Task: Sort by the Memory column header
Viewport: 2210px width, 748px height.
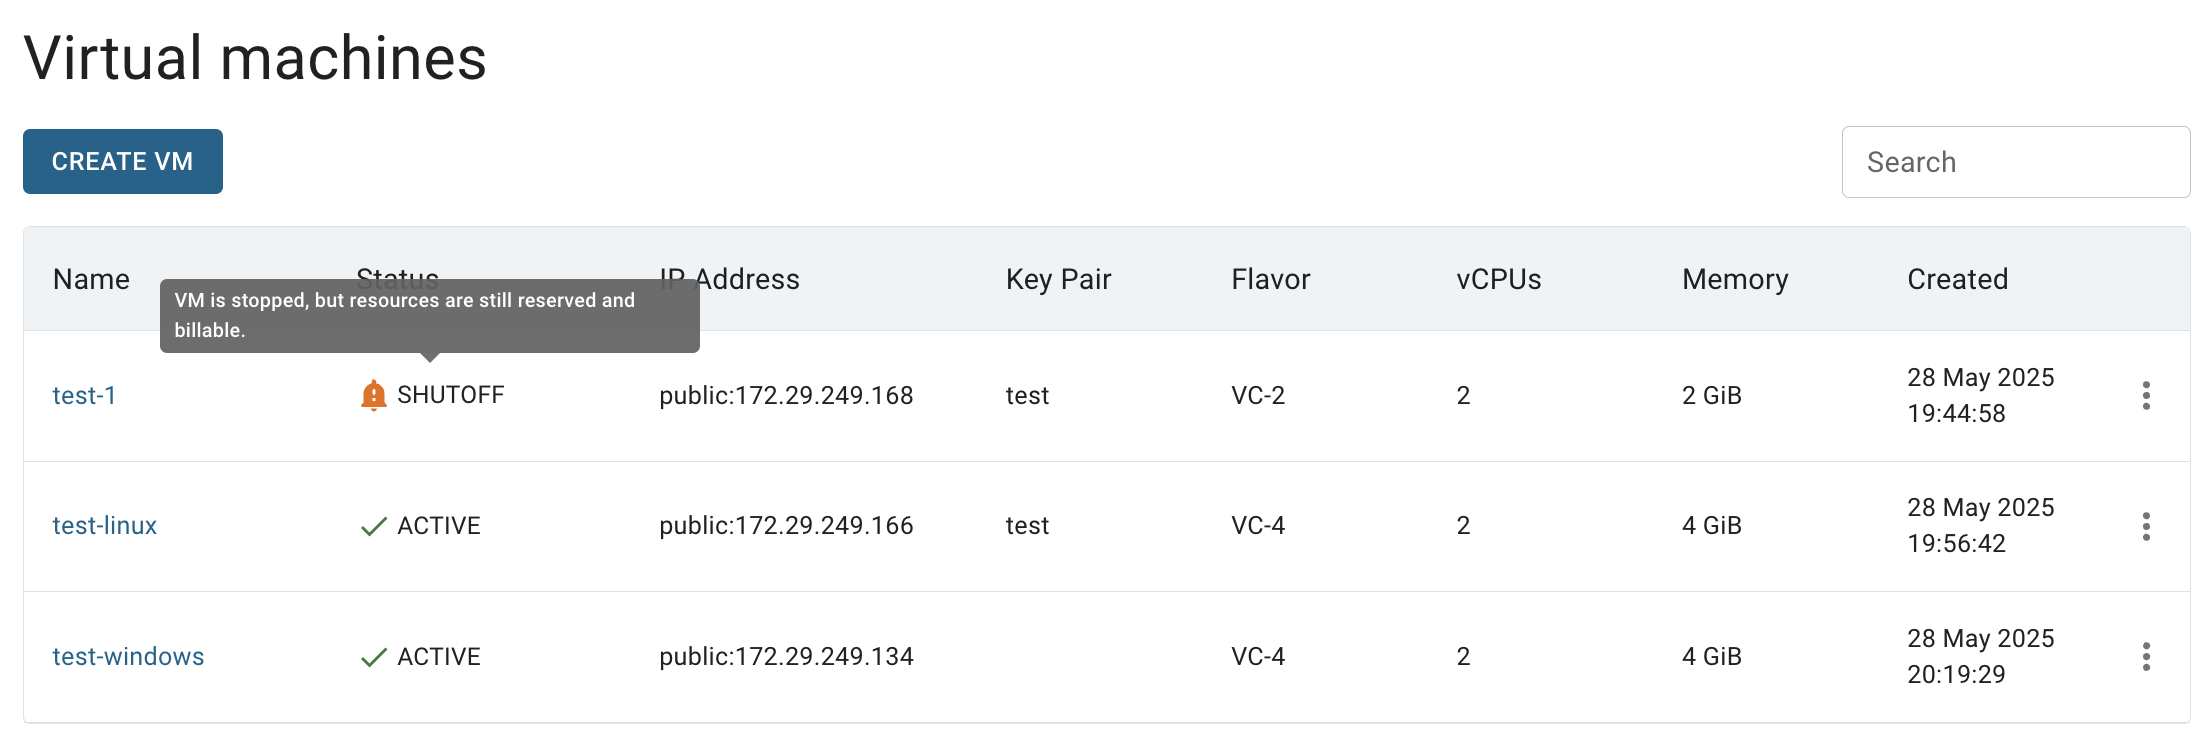Action: pyautogui.click(x=1735, y=279)
